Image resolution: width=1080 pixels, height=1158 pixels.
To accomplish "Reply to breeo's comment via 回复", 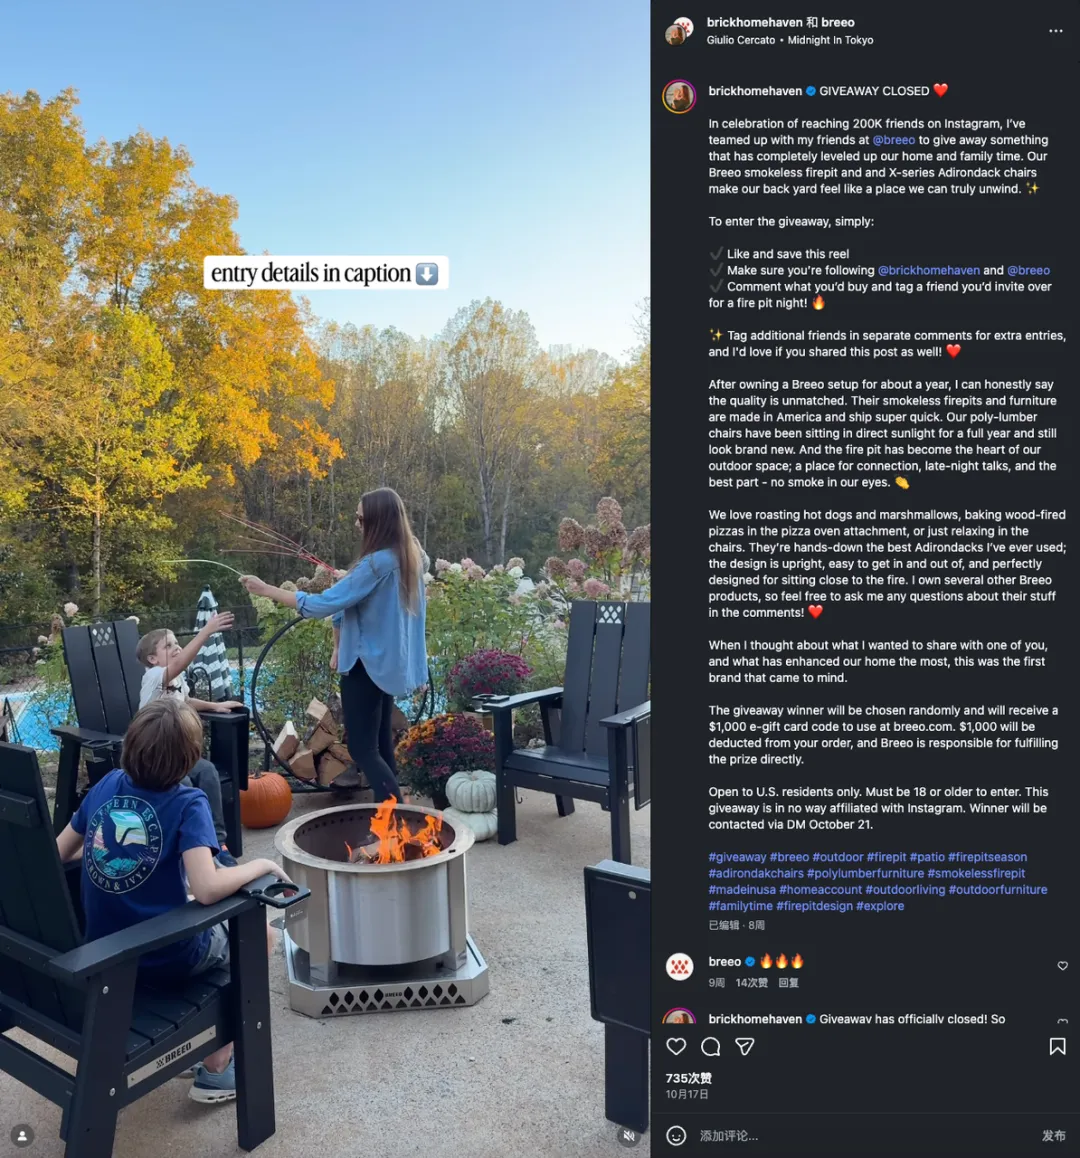I will click(788, 982).
